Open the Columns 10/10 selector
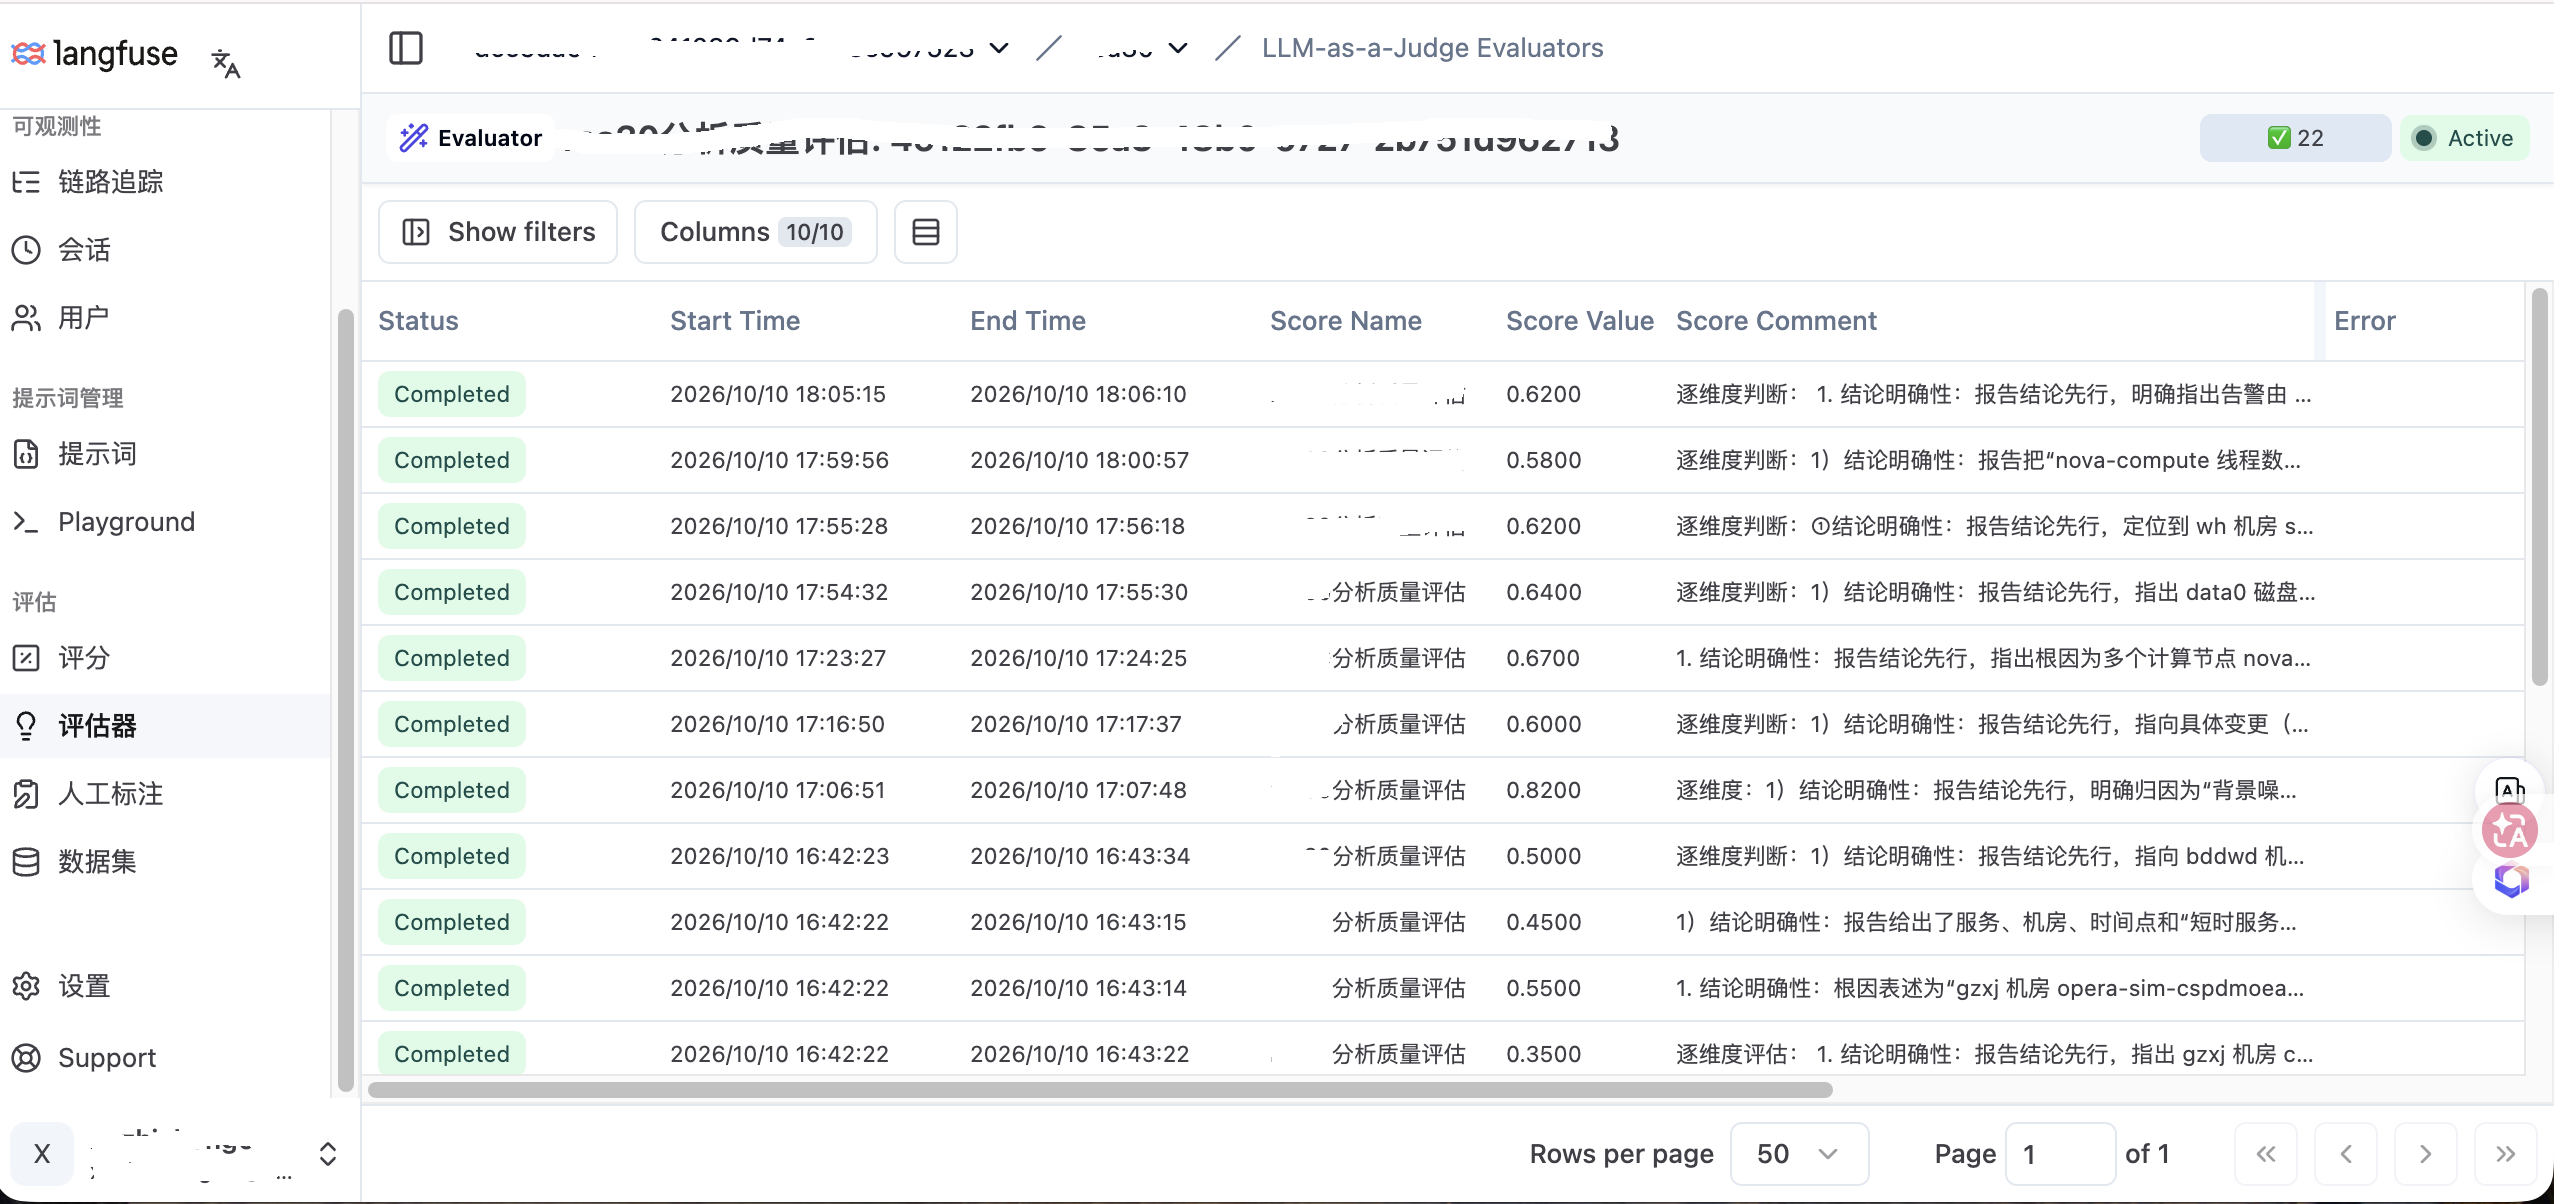Screen dimensions: 2554x1204 (756, 232)
